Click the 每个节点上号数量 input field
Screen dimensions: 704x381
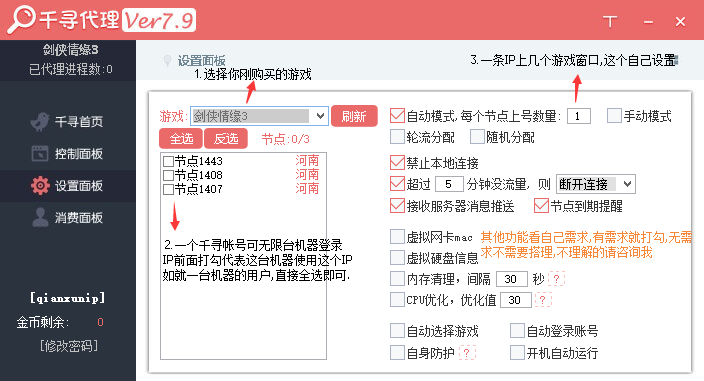[x=578, y=116]
